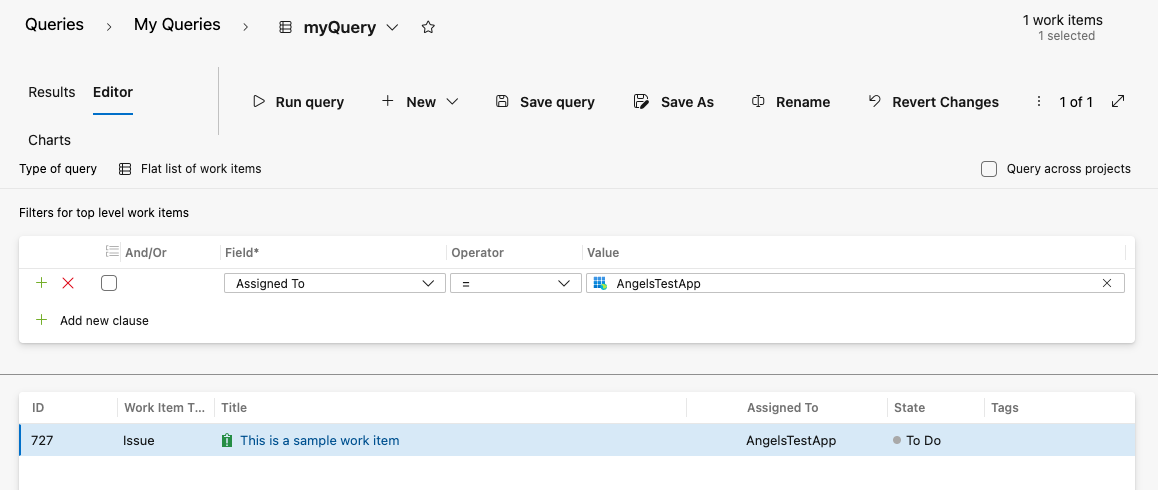Switch to the Results tab
The width and height of the screenshot is (1158, 490).
pos(52,92)
